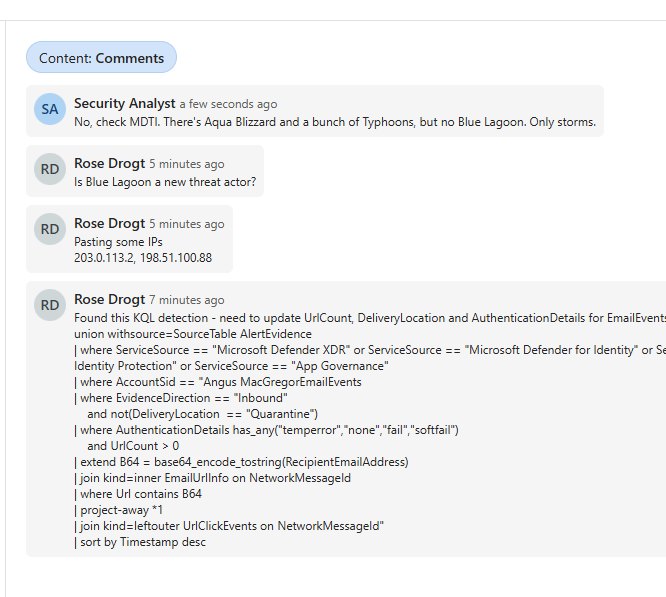The image size is (666, 597).
Task: Click the '7 minutes ago' timestamp
Action: pos(187,300)
